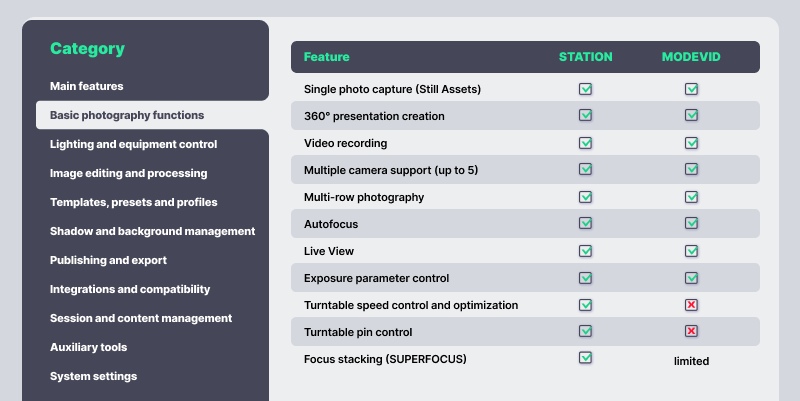
Task: Click MODEVID checkmark for Live View
Action: coord(691,250)
